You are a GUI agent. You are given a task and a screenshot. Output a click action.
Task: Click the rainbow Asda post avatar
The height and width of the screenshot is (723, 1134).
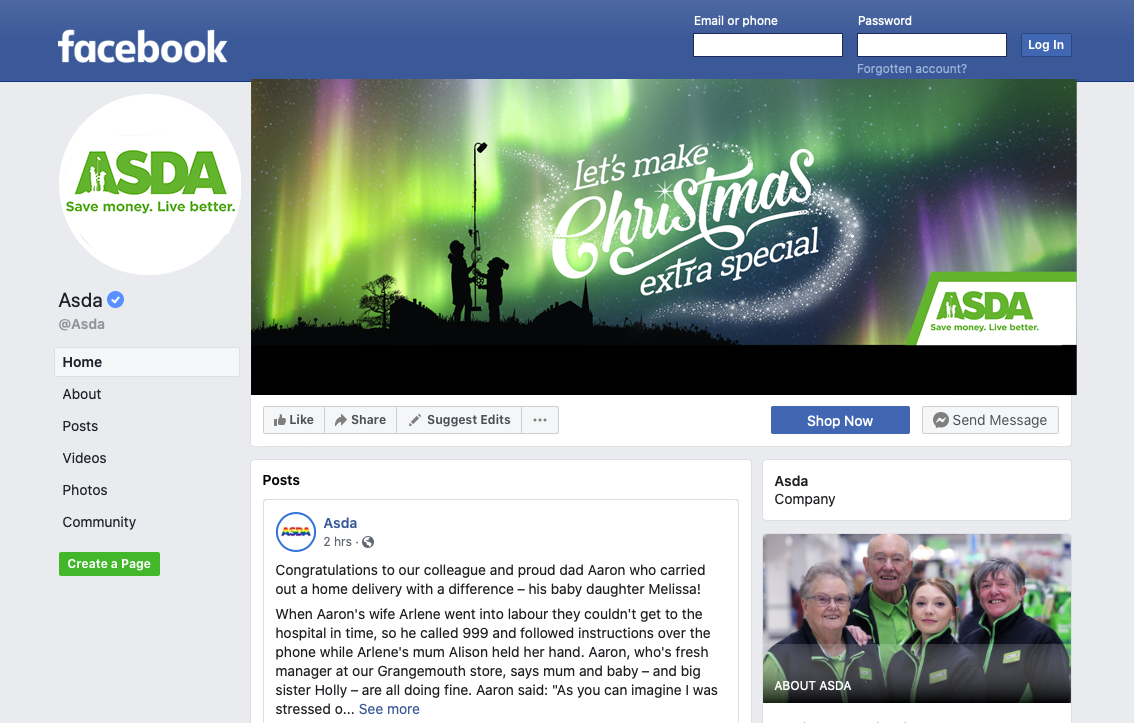click(296, 531)
